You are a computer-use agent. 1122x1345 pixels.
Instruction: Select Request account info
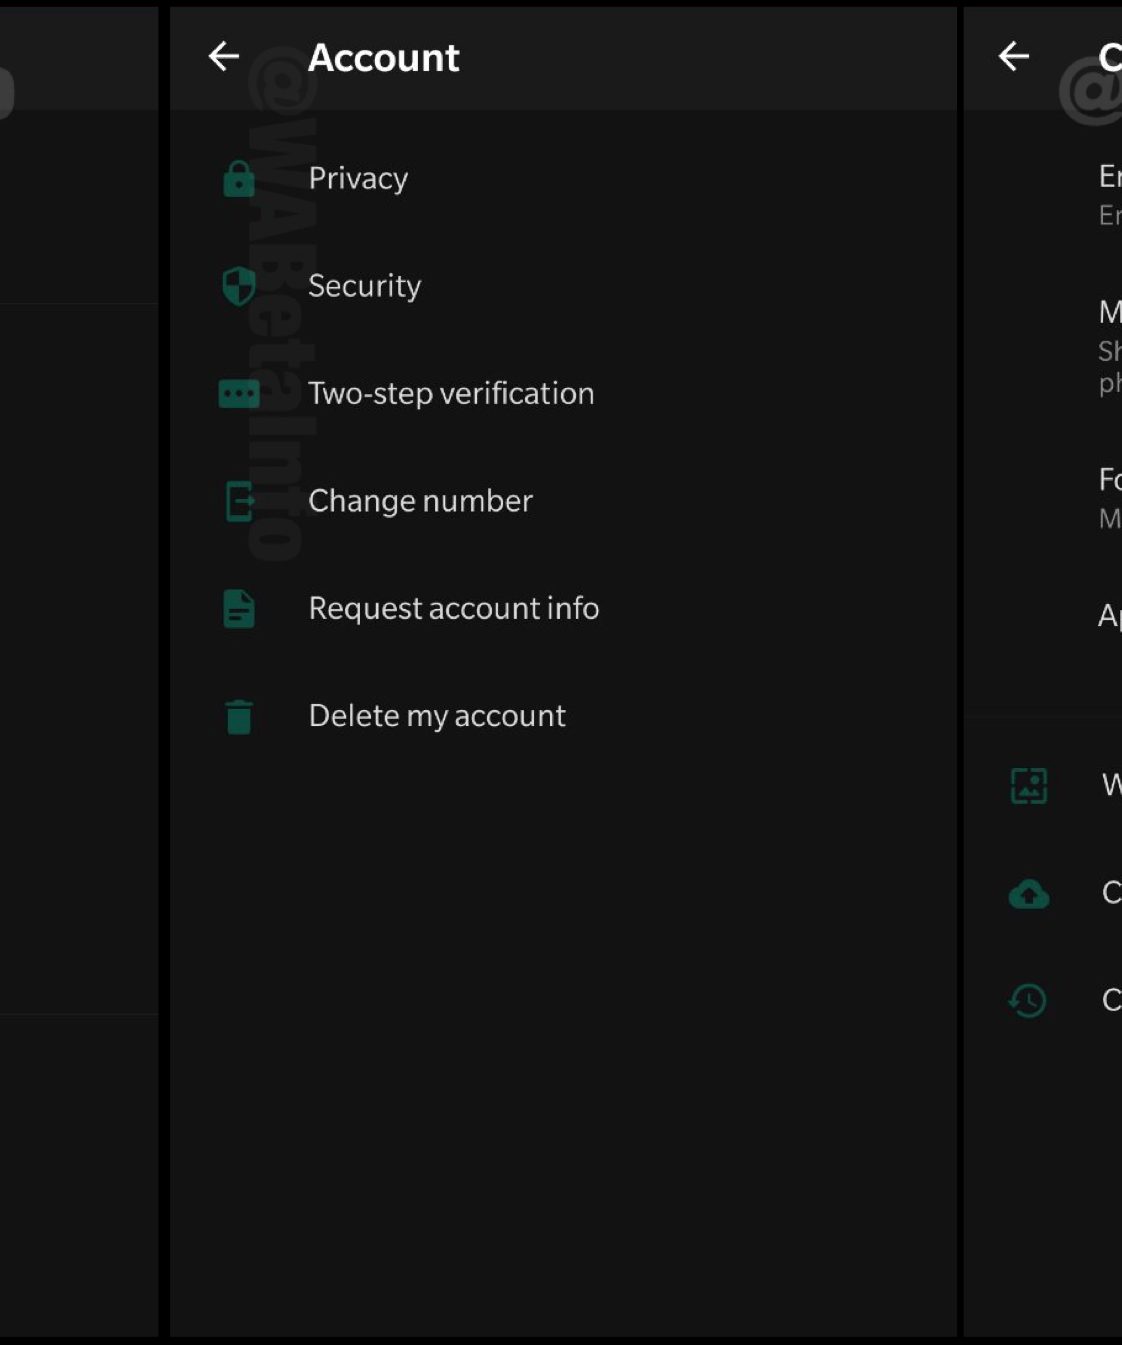pyautogui.click(x=453, y=609)
